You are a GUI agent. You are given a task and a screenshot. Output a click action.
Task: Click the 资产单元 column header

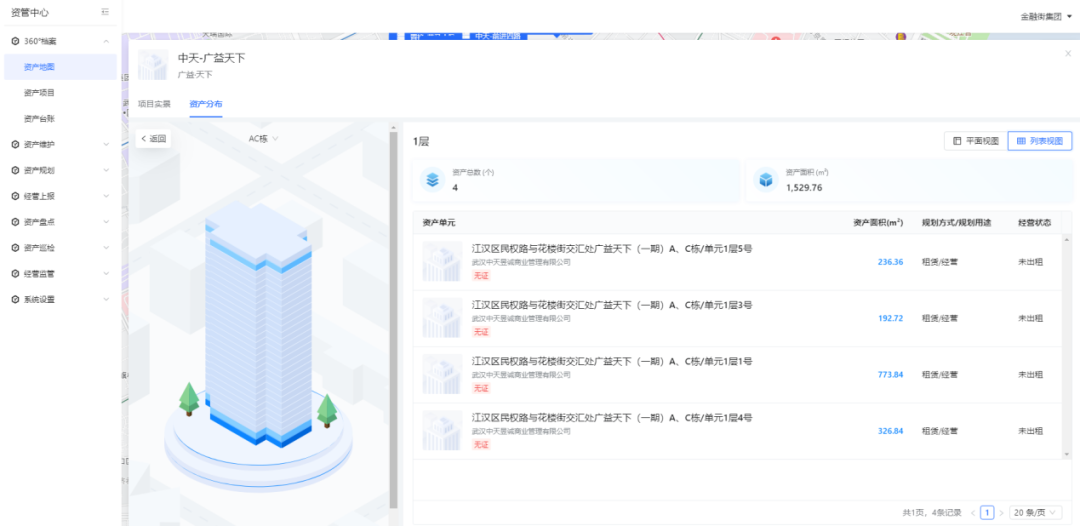(x=439, y=223)
